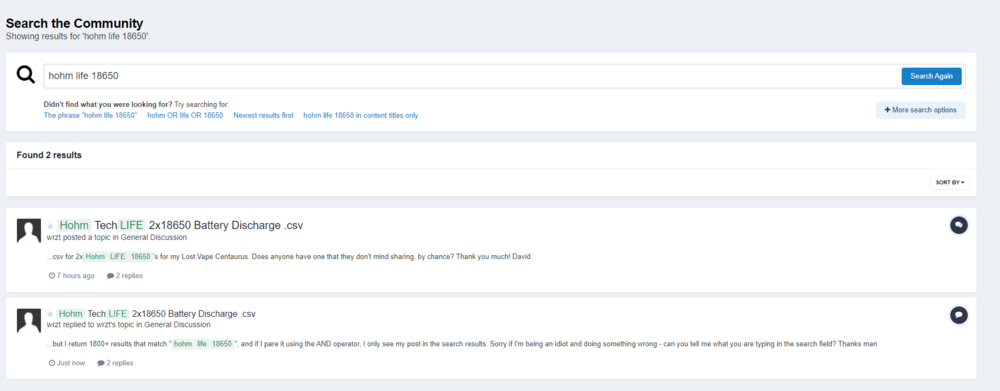Click "Showing results for 'hohm life 18650'" text
The image size is (1000, 391).
point(78,36)
